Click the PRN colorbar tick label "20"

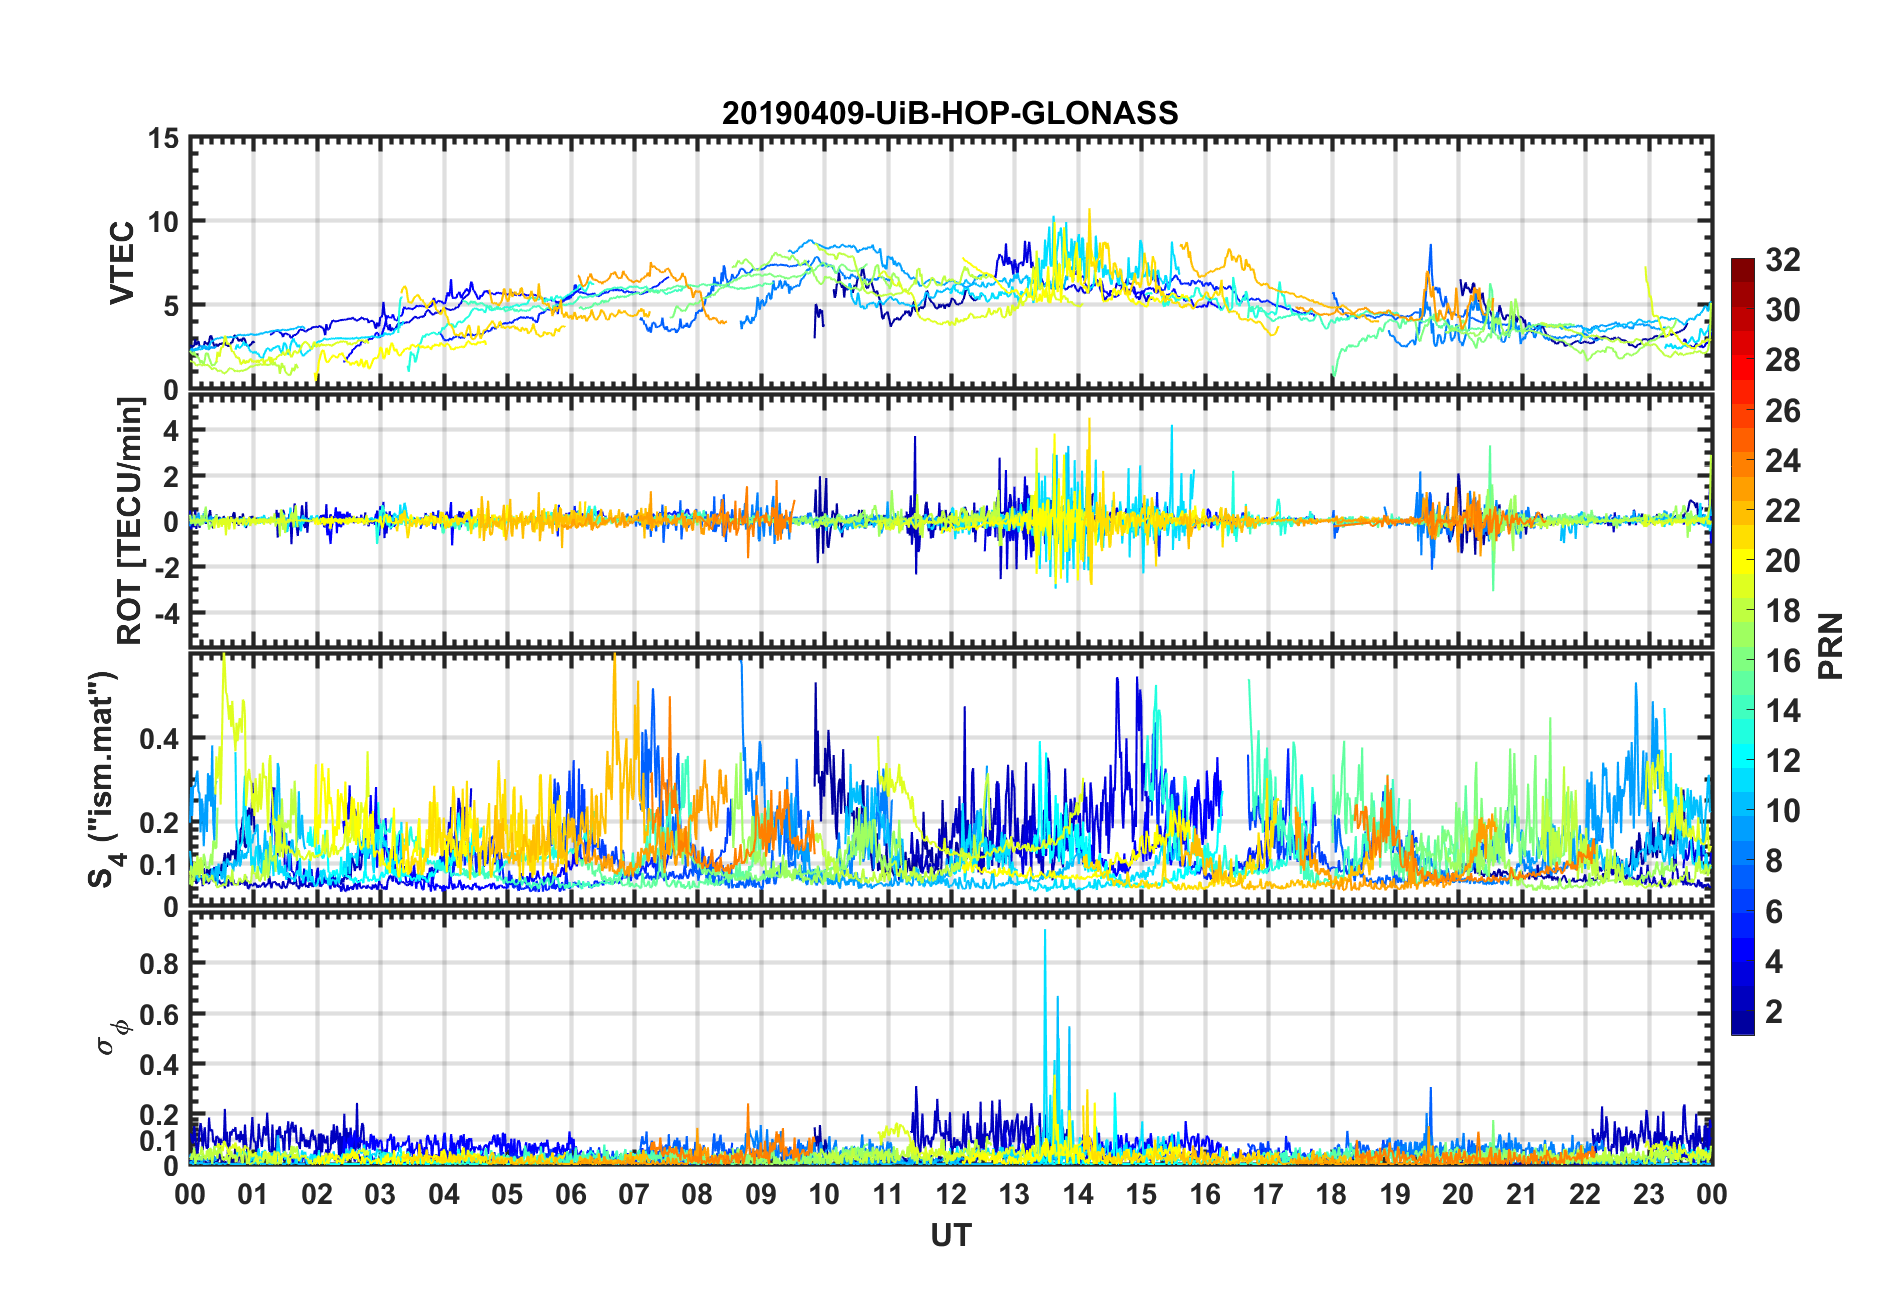click(x=1783, y=560)
